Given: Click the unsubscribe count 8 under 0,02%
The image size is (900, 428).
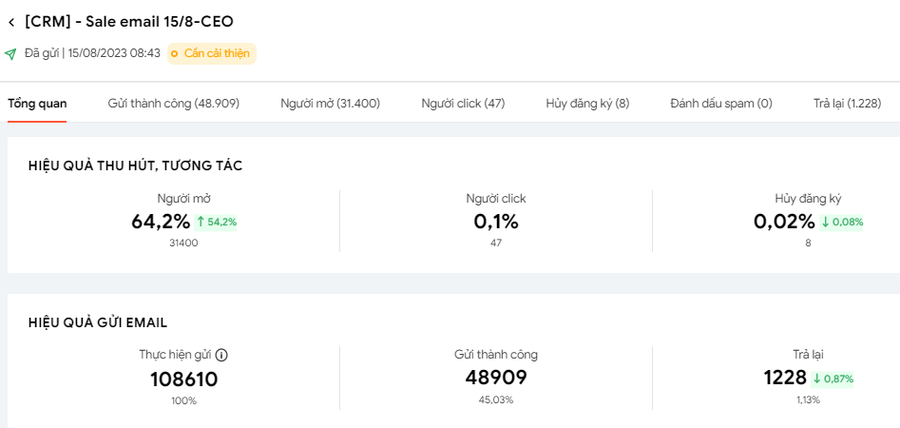Looking at the screenshot, I should (808, 243).
